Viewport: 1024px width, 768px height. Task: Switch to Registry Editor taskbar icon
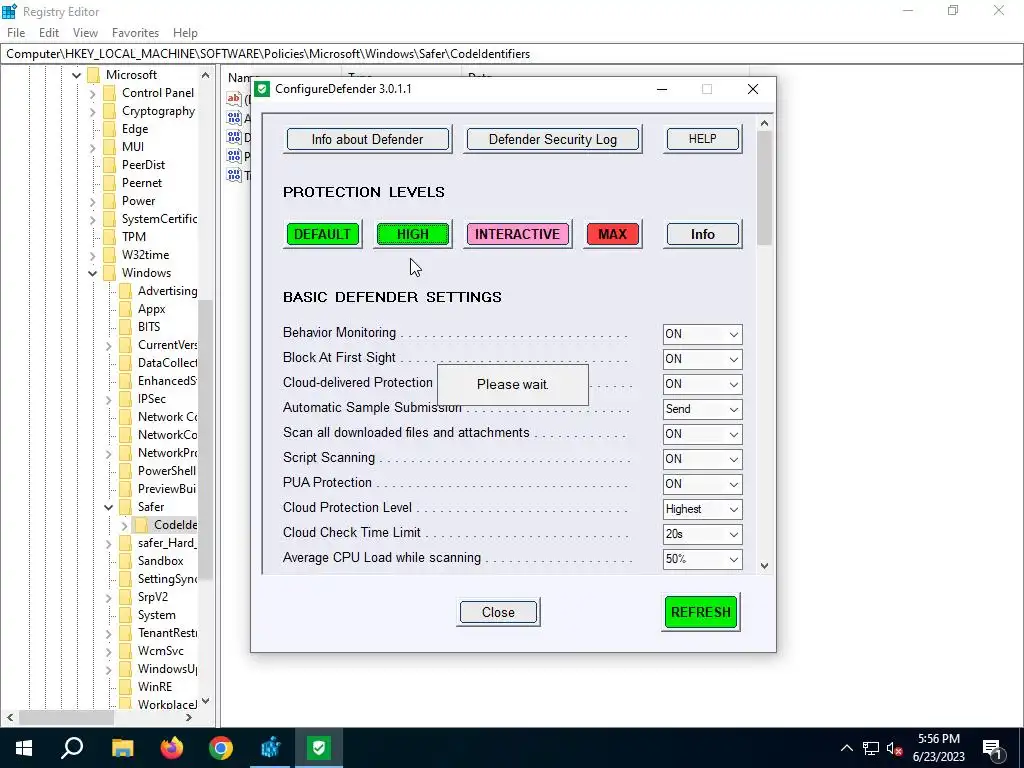pyautogui.click(x=270, y=748)
